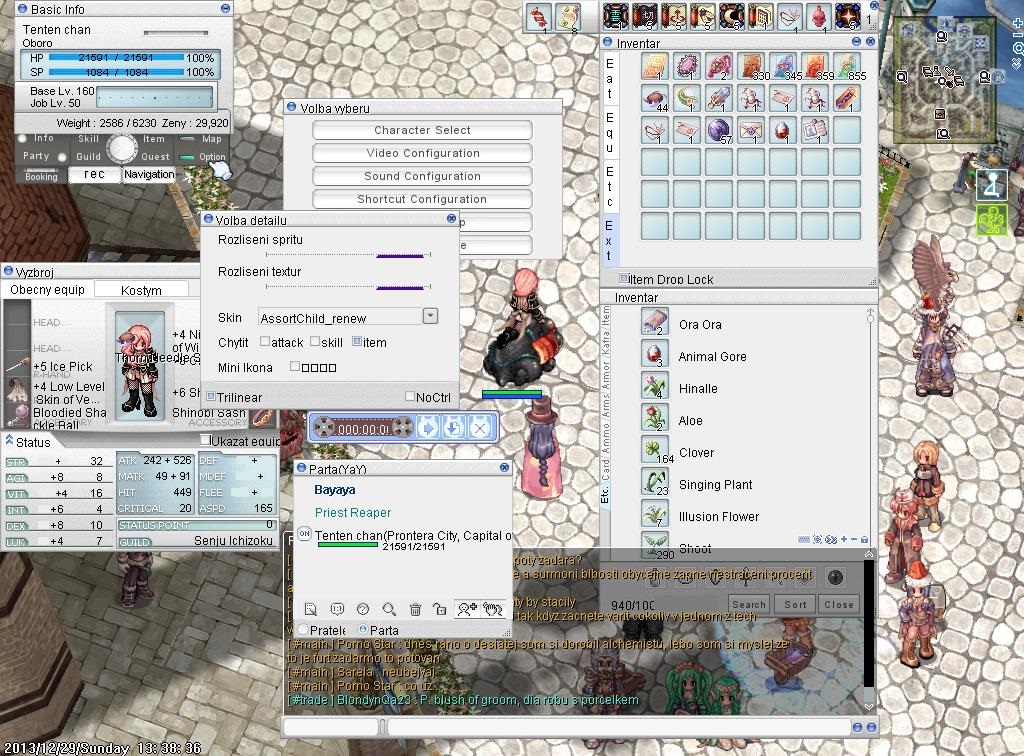Image resolution: width=1024 pixels, height=756 pixels.
Task: Close the replay recorder bar
Action: (480, 429)
